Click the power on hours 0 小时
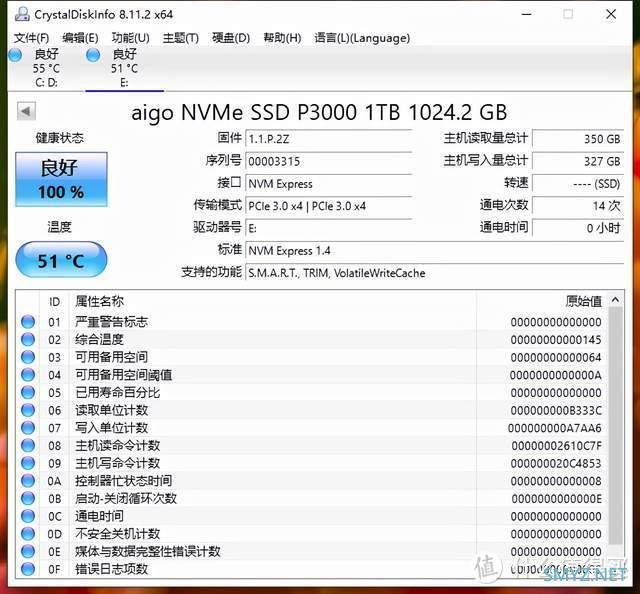640x594 pixels. [578, 228]
